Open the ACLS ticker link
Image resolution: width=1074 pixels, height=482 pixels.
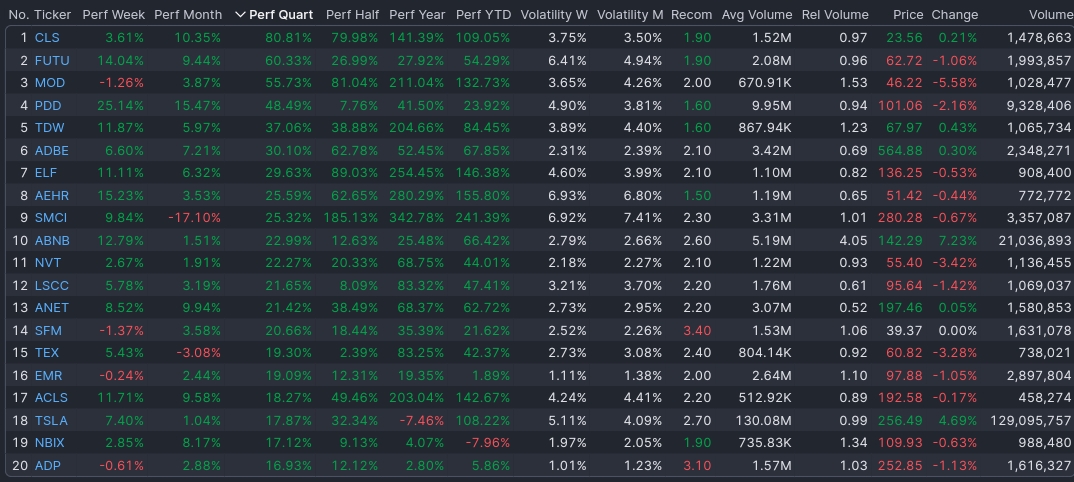[51, 398]
